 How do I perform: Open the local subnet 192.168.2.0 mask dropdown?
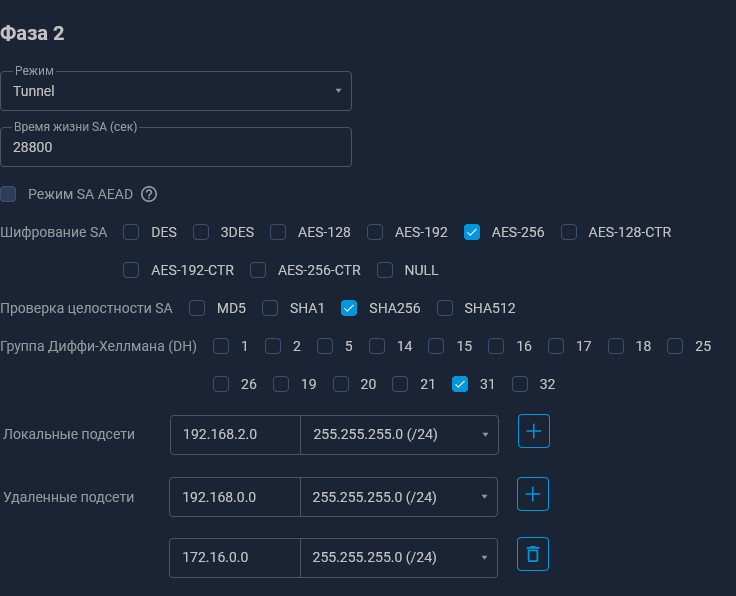click(x=399, y=435)
